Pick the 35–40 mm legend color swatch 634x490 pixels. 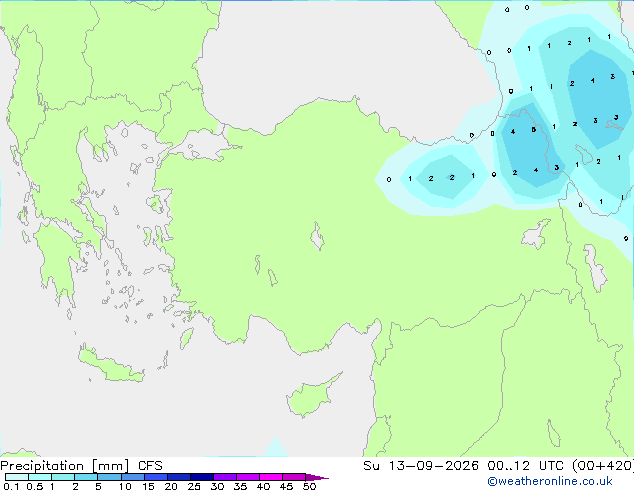pyautogui.click(x=248, y=477)
